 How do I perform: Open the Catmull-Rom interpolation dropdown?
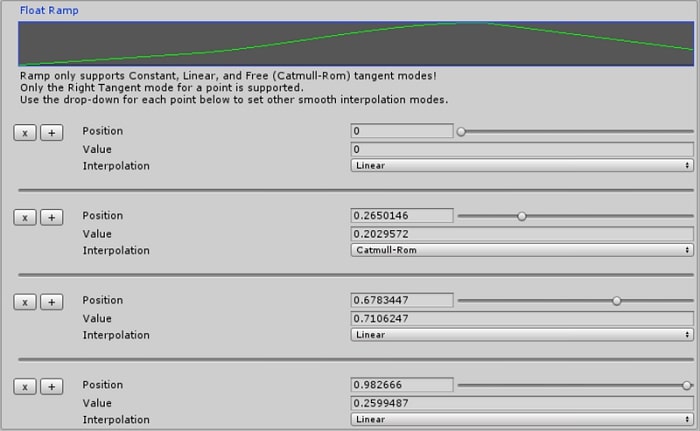click(x=522, y=250)
